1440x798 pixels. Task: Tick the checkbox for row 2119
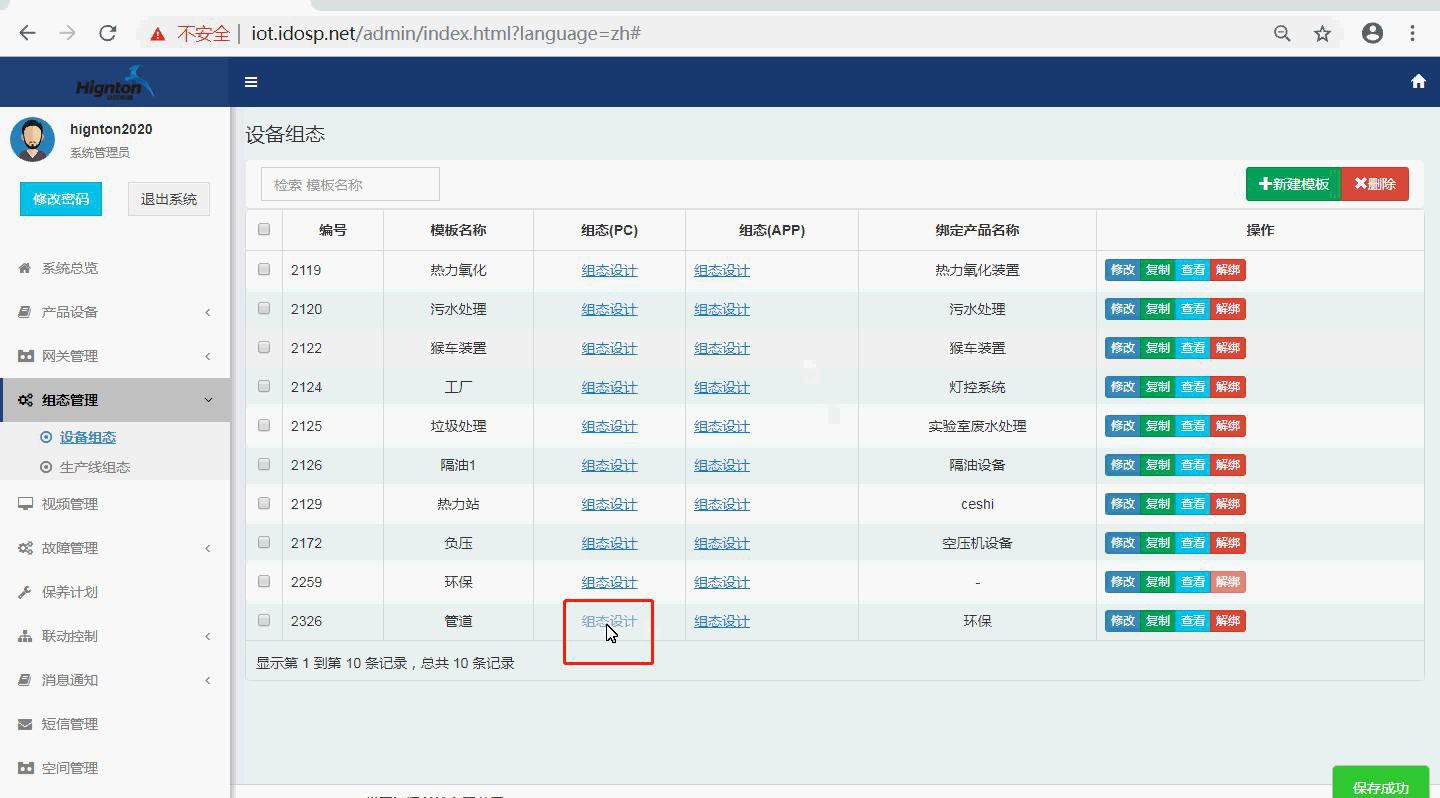[x=264, y=269]
